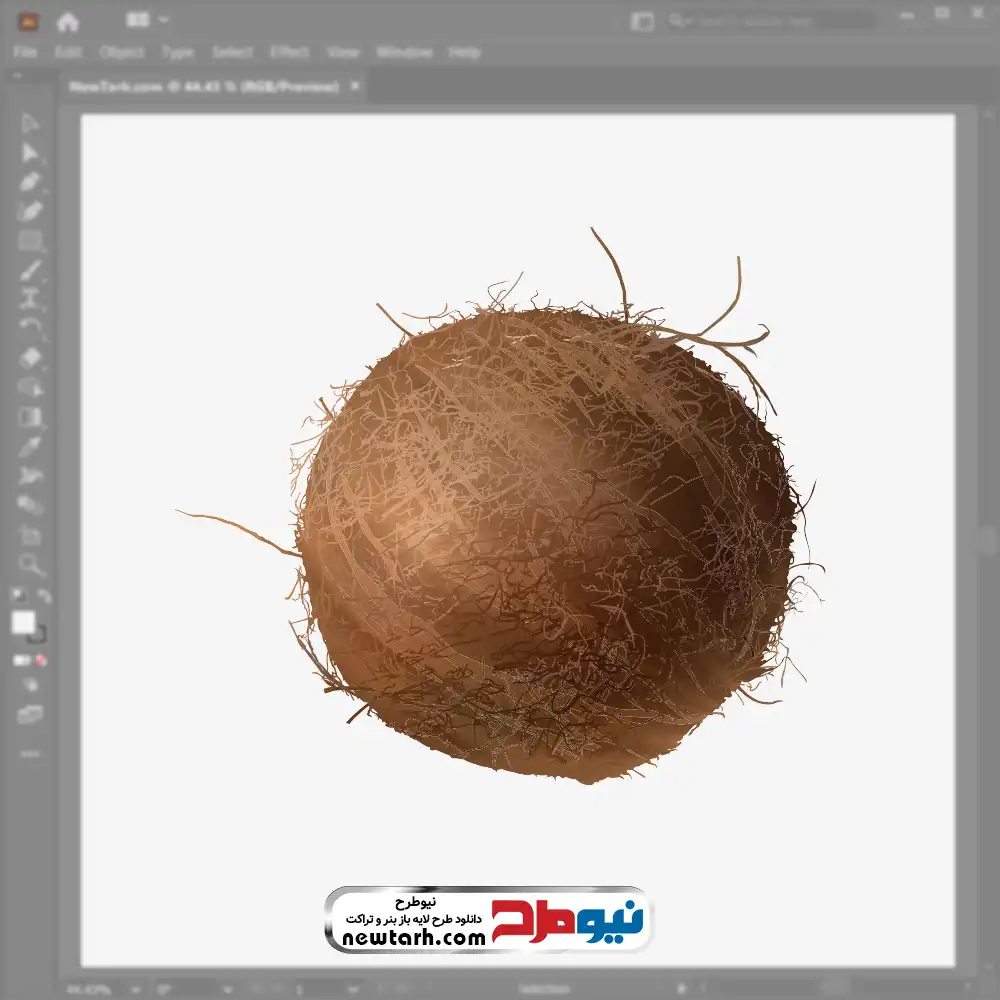The height and width of the screenshot is (1000, 1000).
Task: Set the fill to None
Action: [42, 660]
